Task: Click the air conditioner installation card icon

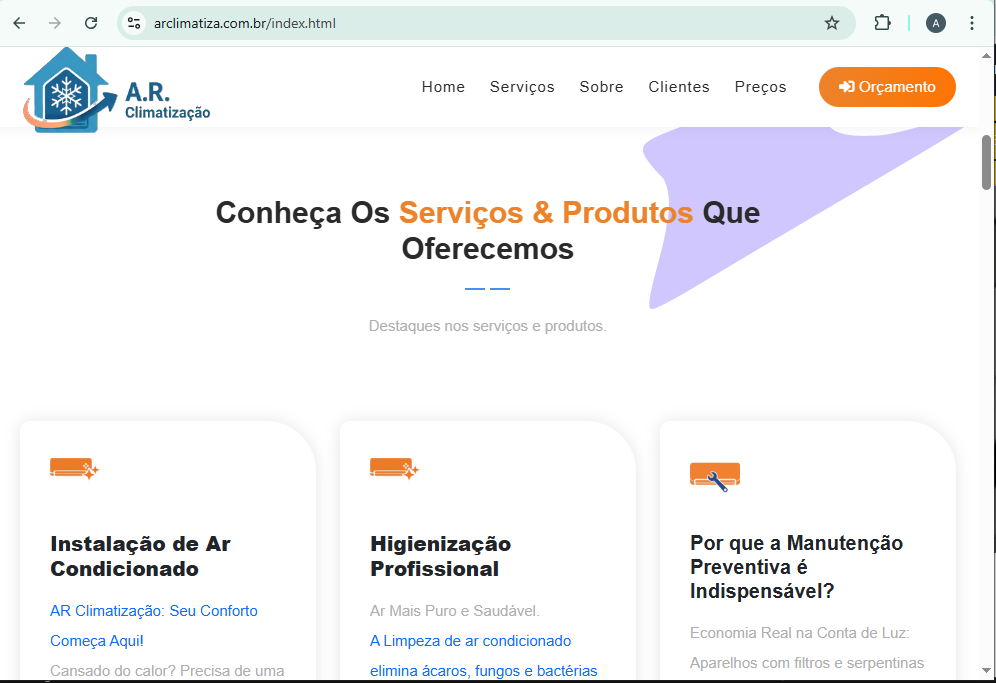Action: tap(74, 468)
